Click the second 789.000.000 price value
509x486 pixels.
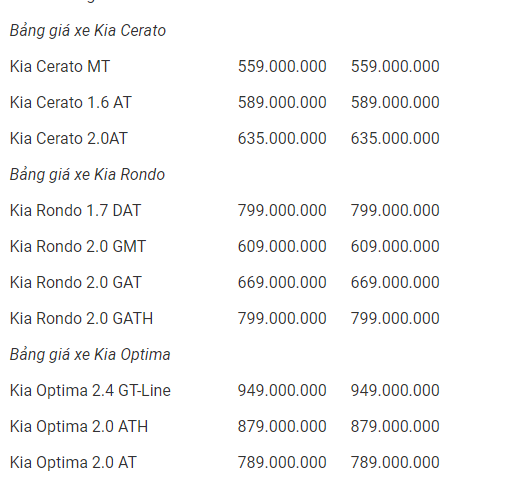[395, 462]
